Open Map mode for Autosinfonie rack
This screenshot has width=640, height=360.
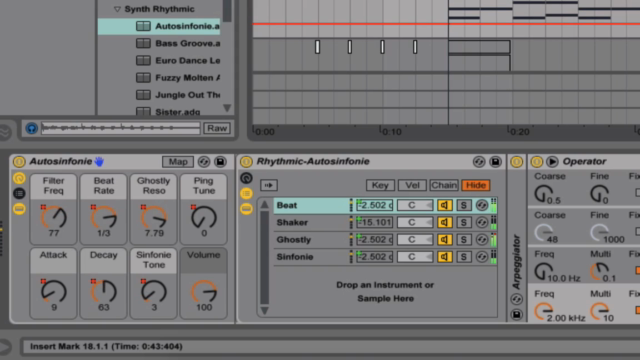178,162
